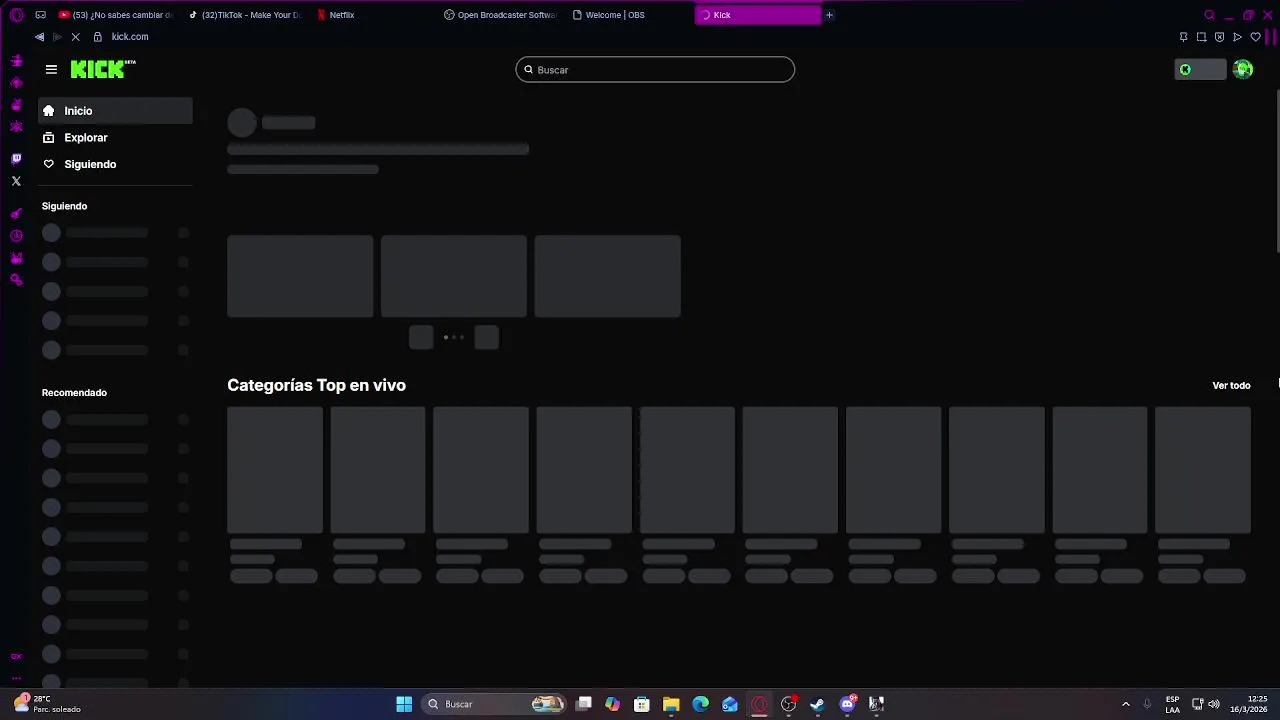The image size is (1280, 720).
Task: Click the taskbar Buscar search box
Action: (494, 704)
